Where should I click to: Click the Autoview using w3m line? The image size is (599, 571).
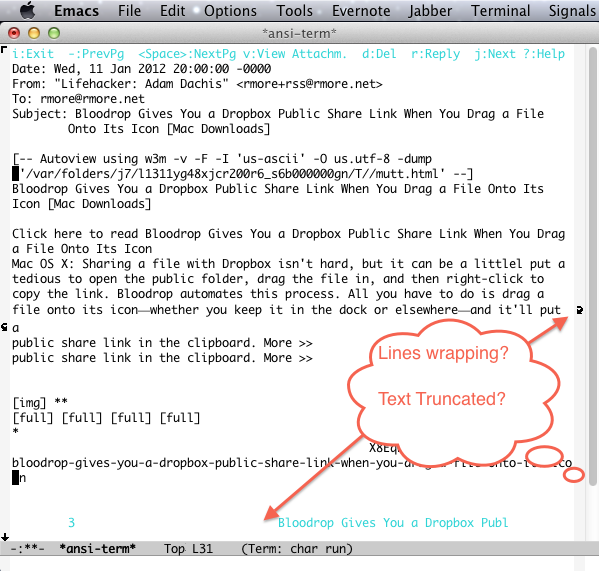[222, 159]
